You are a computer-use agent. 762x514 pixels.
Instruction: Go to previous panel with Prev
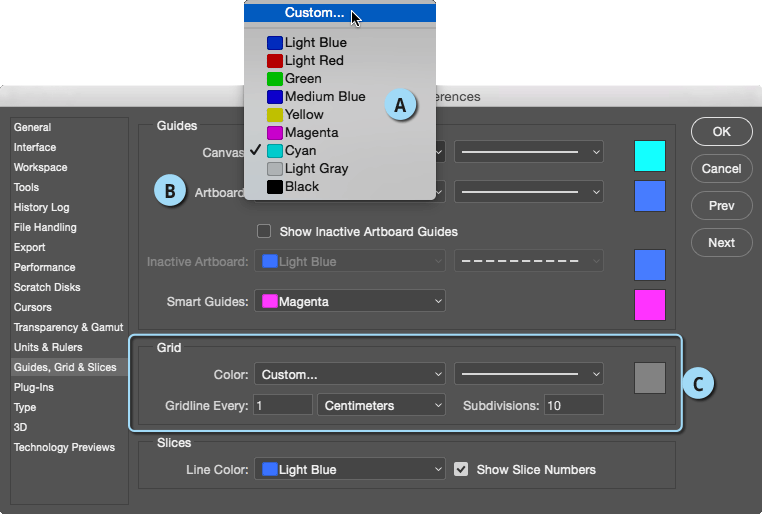[722, 206]
